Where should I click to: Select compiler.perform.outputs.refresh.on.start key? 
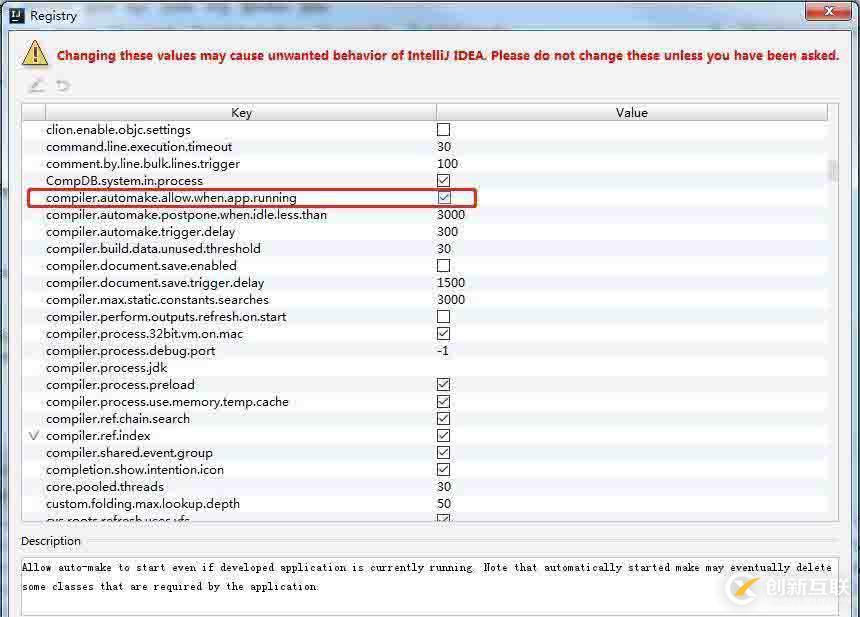[x=166, y=316]
